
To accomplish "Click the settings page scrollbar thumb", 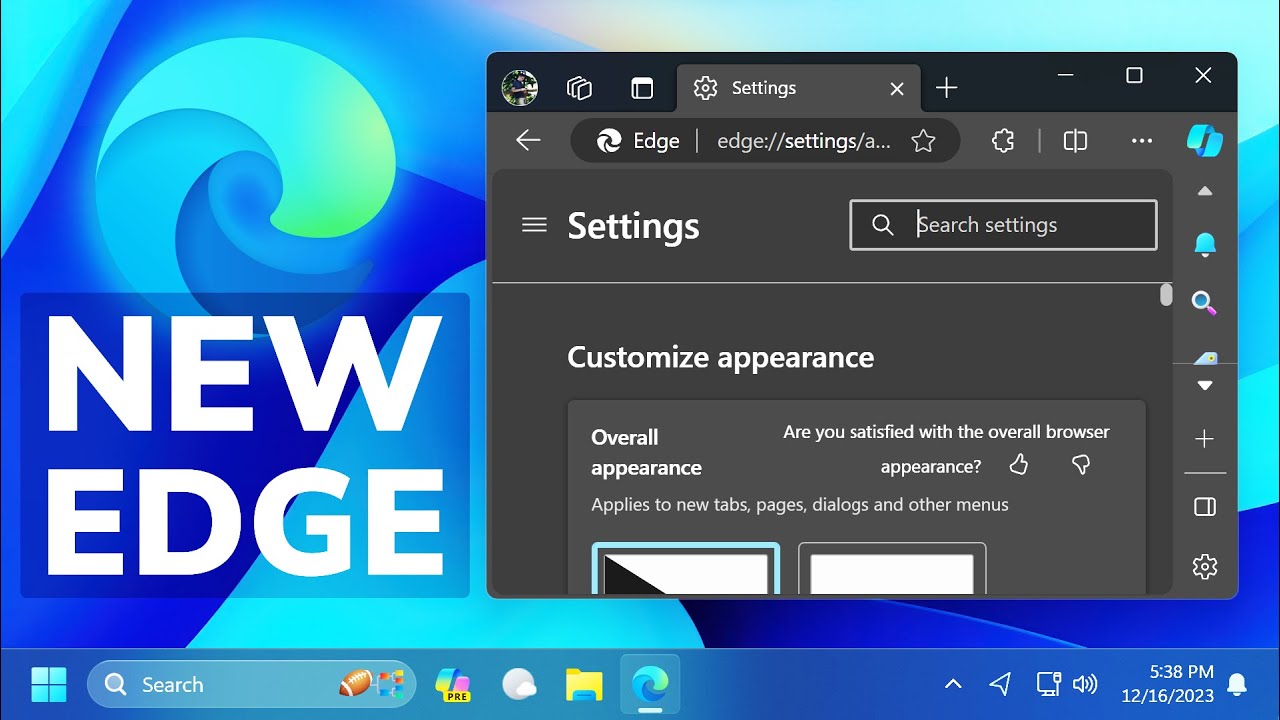I will pyautogui.click(x=1166, y=295).
